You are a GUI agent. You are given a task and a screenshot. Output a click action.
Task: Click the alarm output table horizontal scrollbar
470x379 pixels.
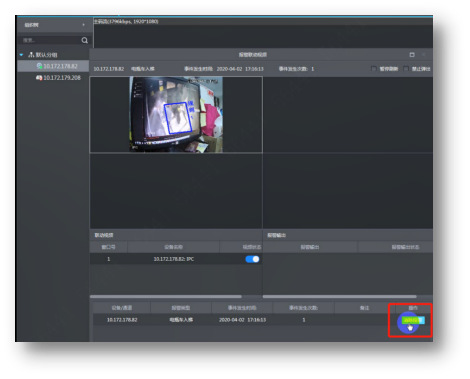pos(340,296)
